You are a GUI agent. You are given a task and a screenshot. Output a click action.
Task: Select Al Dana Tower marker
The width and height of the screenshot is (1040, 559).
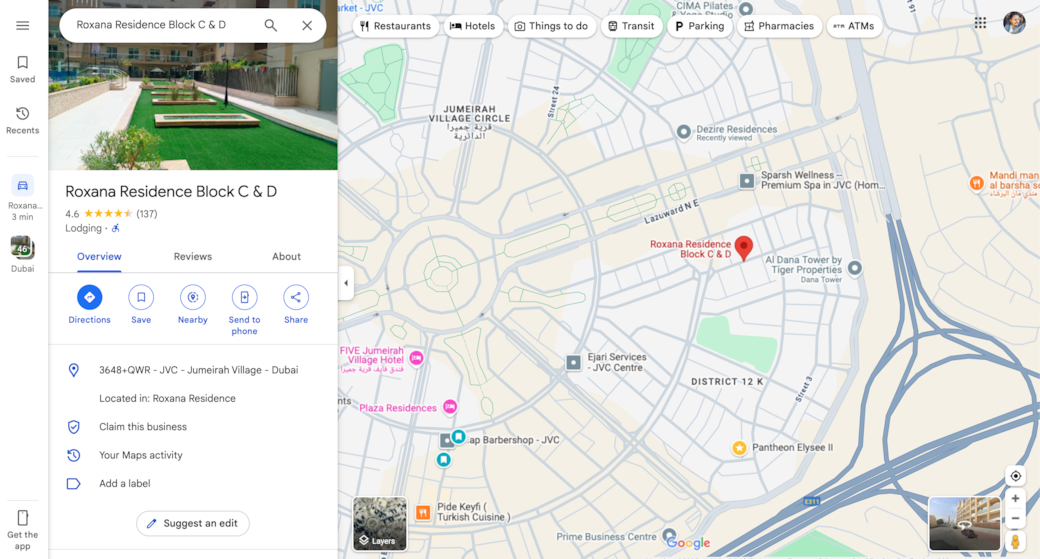855,268
